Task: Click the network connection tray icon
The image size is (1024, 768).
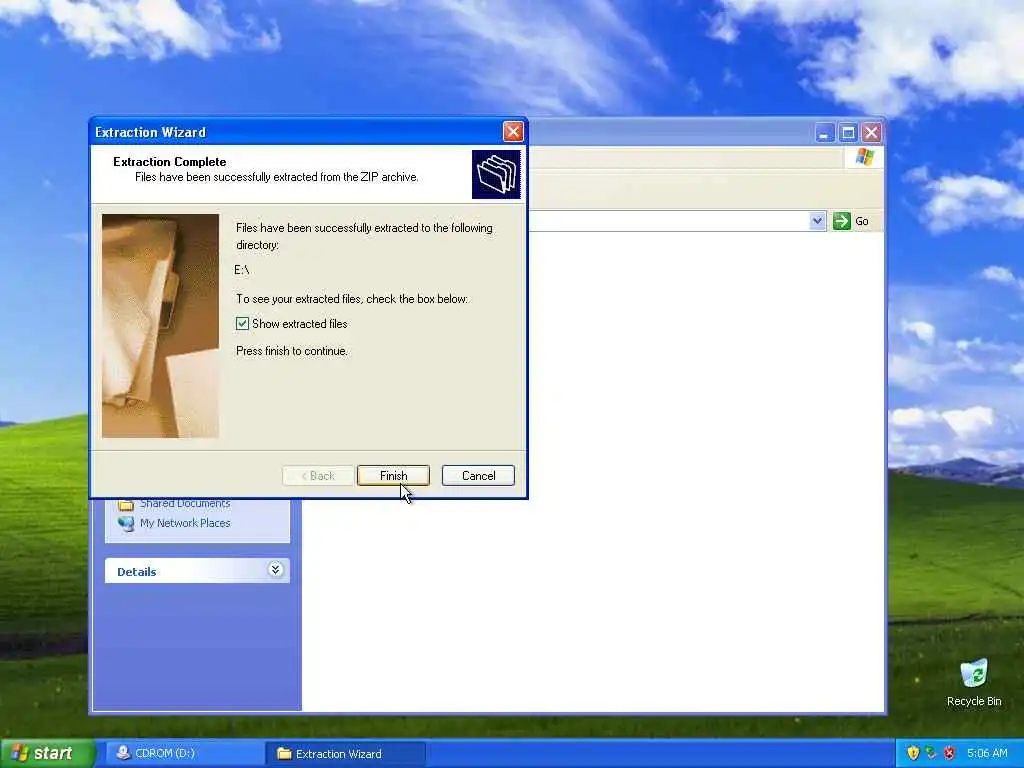Action: [x=931, y=753]
